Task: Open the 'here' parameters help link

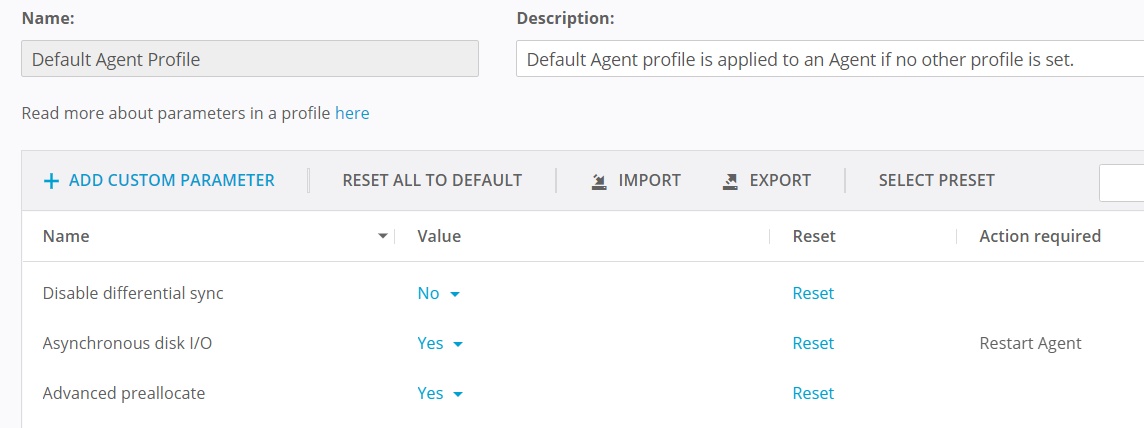Action: (352, 114)
